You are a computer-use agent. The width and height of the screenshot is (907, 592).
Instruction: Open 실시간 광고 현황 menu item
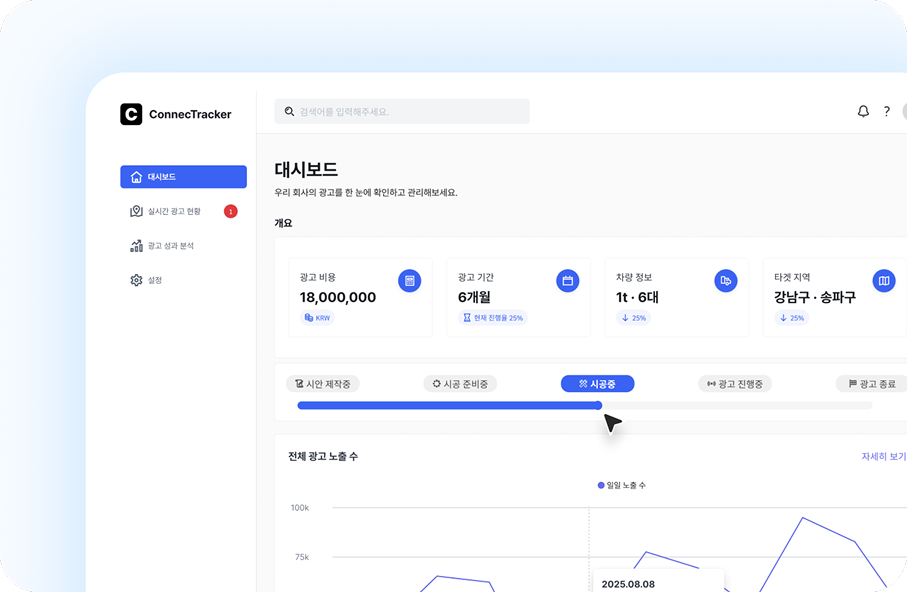[173, 211]
